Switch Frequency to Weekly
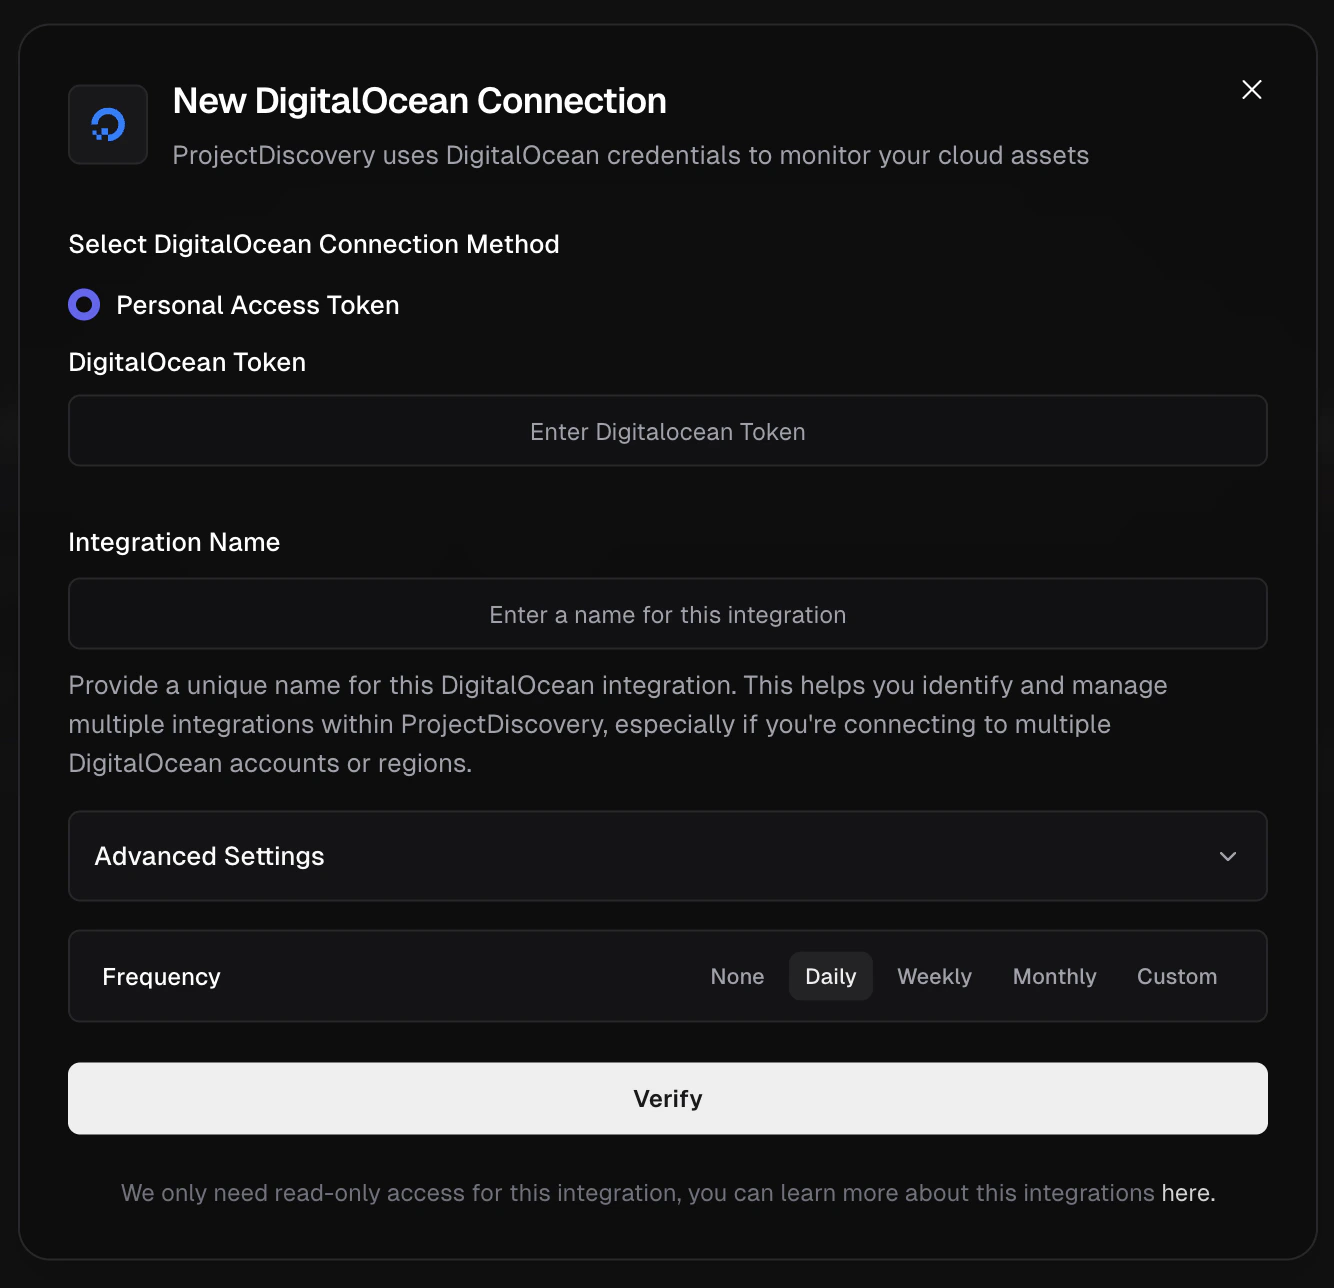 point(934,976)
